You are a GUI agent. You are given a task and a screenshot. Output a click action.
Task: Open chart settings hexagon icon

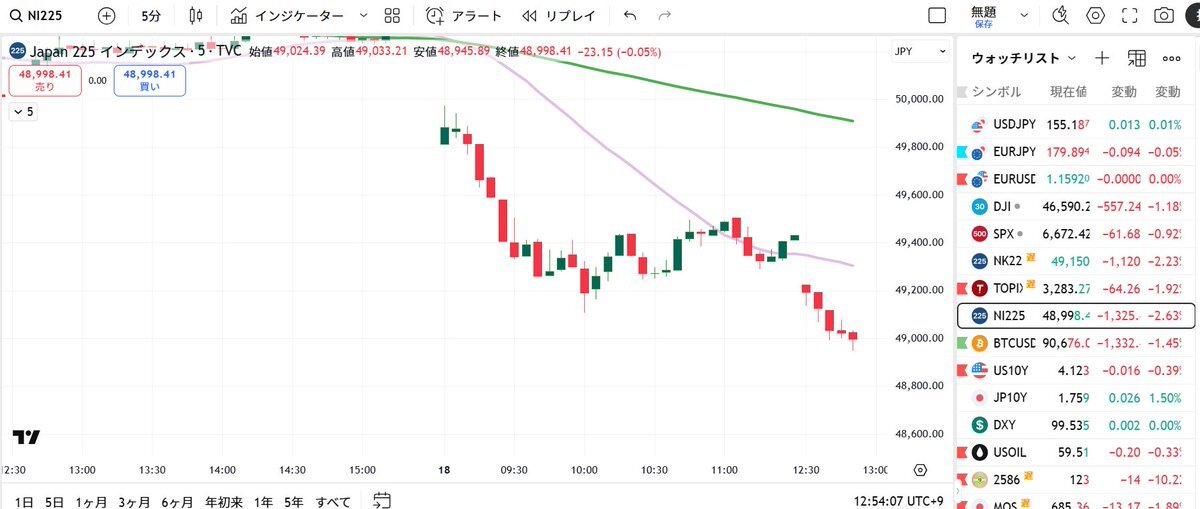point(1095,16)
